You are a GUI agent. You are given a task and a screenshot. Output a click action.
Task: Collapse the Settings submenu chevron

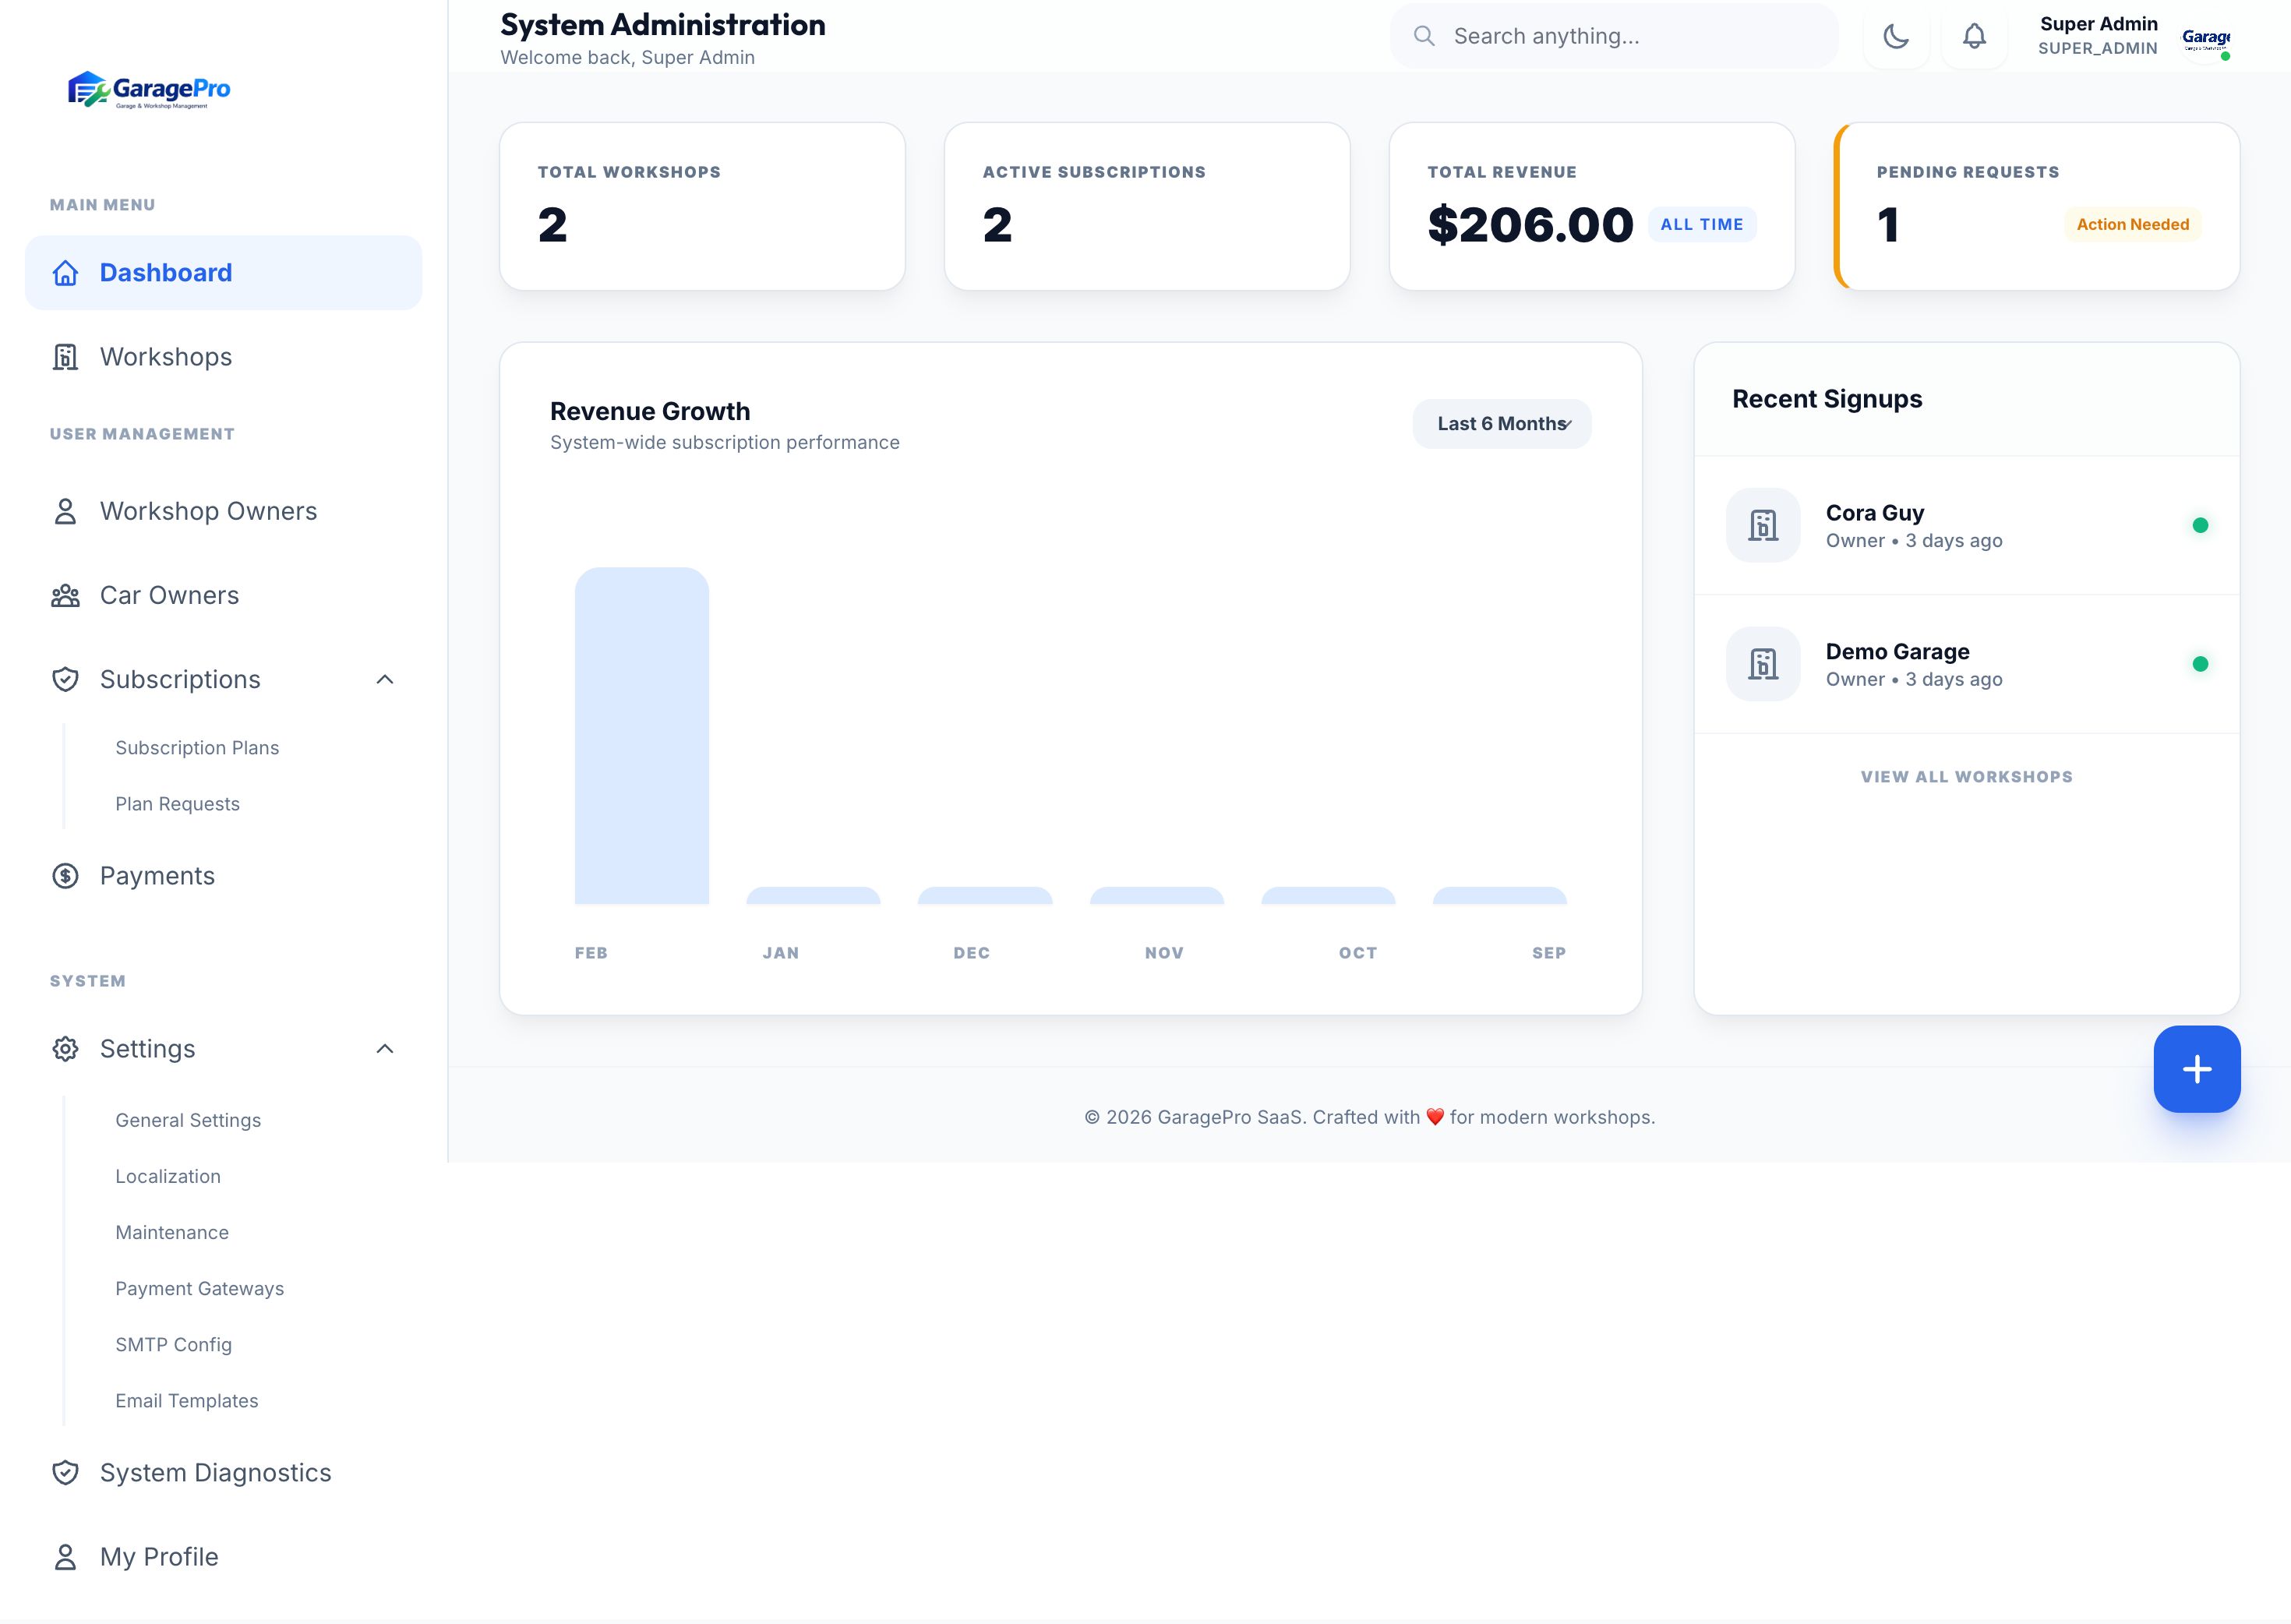[x=385, y=1049]
